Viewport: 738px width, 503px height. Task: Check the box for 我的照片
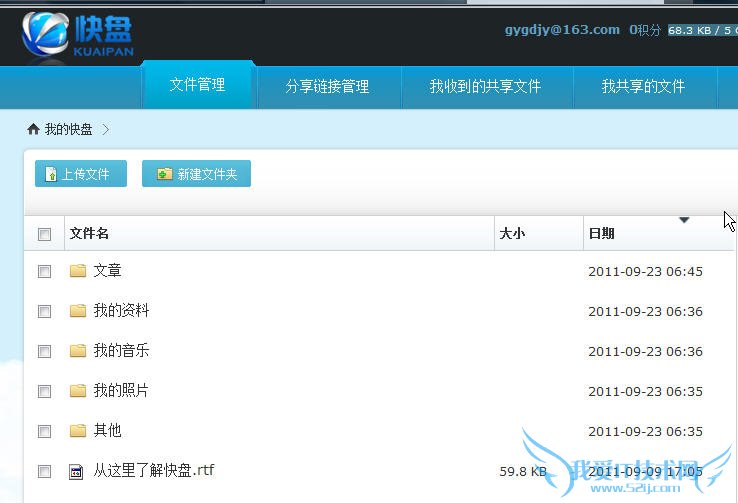[x=44, y=391]
